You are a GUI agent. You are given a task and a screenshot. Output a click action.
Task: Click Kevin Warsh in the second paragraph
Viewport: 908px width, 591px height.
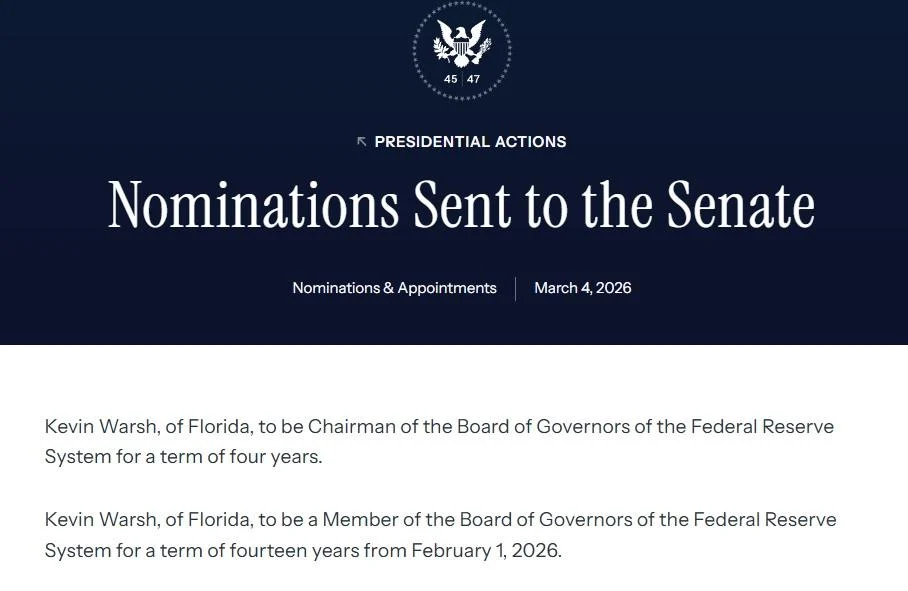(97, 520)
